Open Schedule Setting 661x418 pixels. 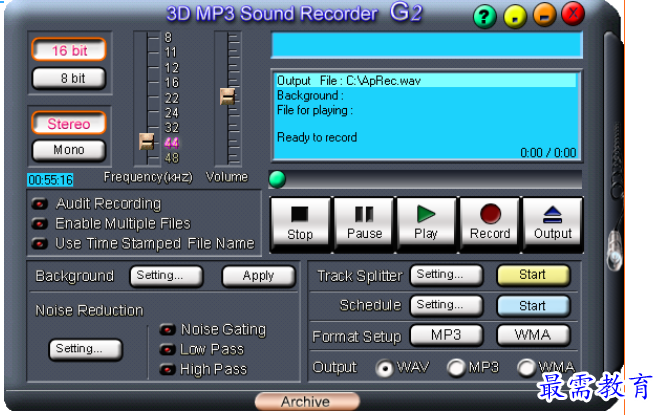[x=446, y=305]
